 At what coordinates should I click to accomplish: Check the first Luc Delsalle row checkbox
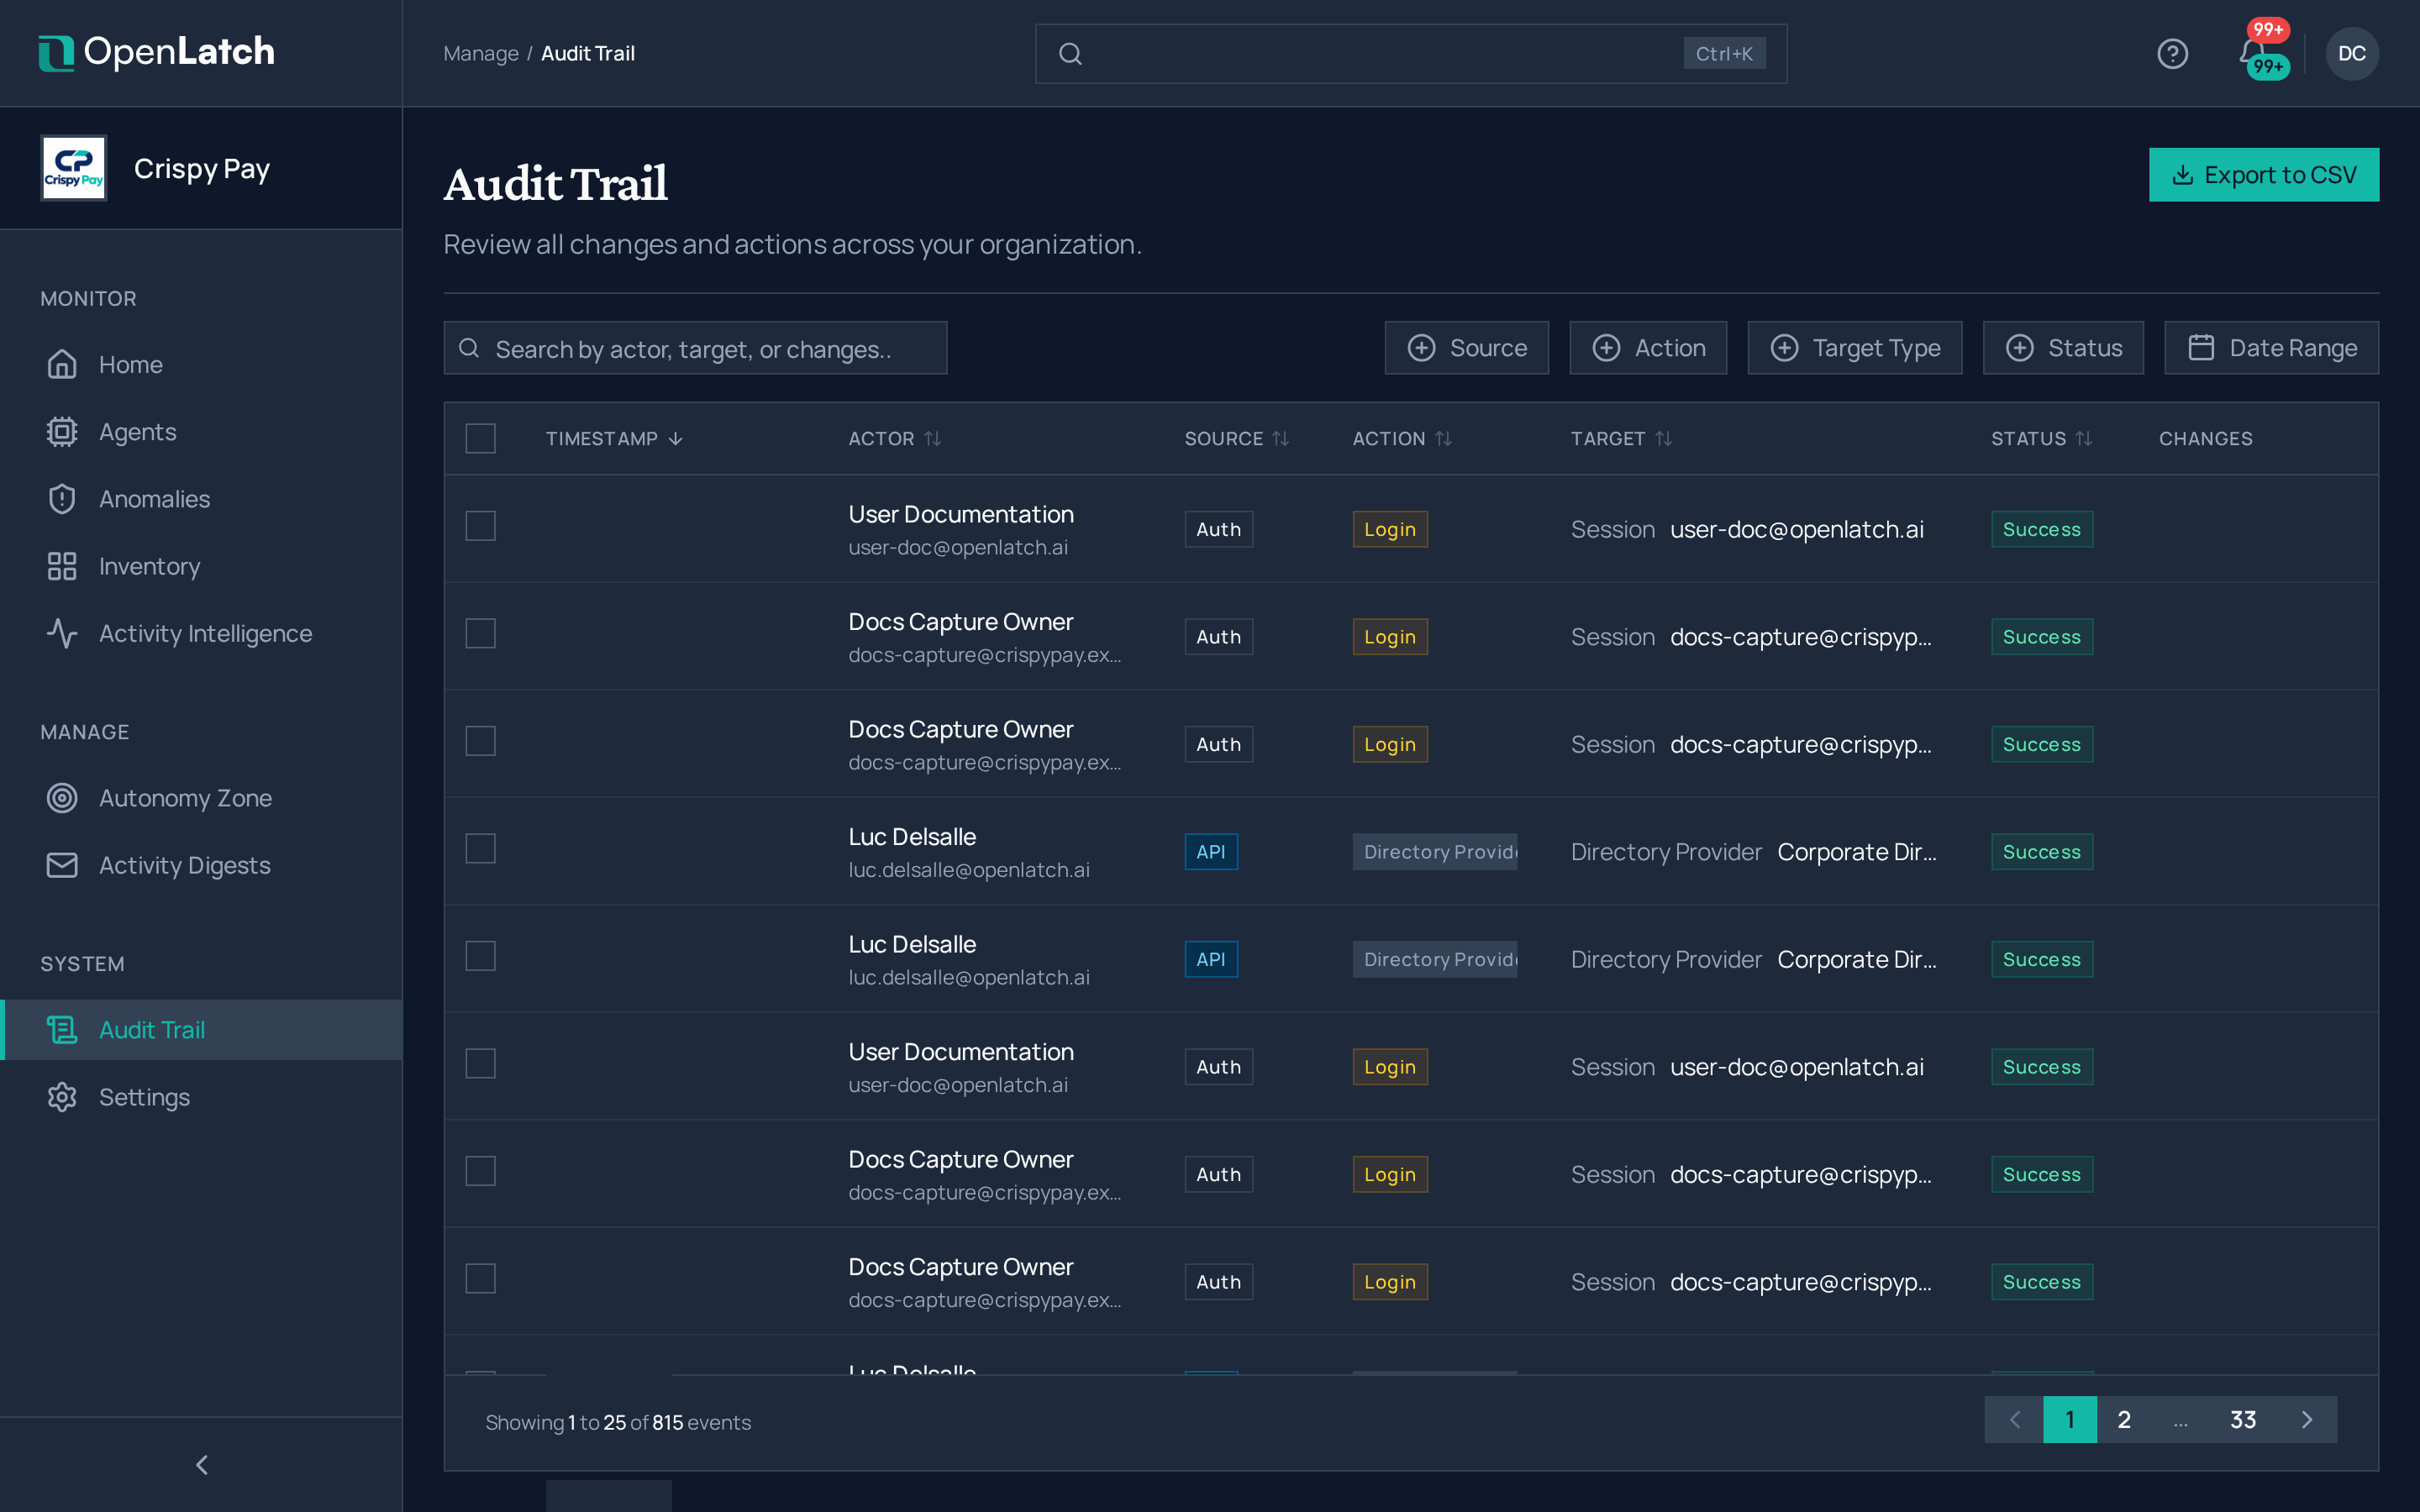pyautogui.click(x=480, y=848)
